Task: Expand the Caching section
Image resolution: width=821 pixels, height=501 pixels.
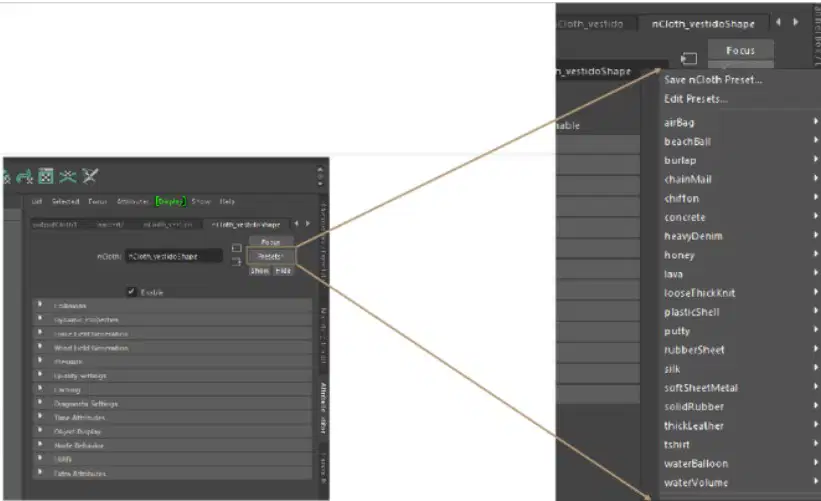Action: (172, 389)
